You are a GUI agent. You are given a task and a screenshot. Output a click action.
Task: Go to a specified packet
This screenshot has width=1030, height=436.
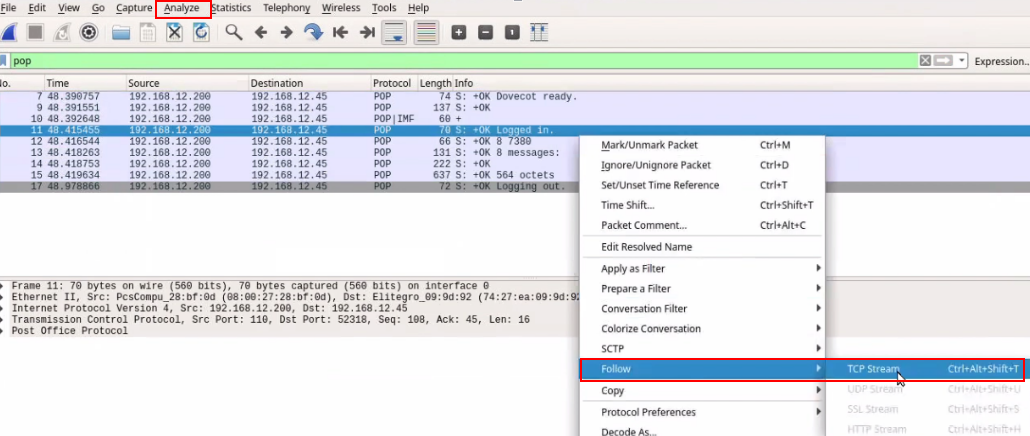point(313,32)
